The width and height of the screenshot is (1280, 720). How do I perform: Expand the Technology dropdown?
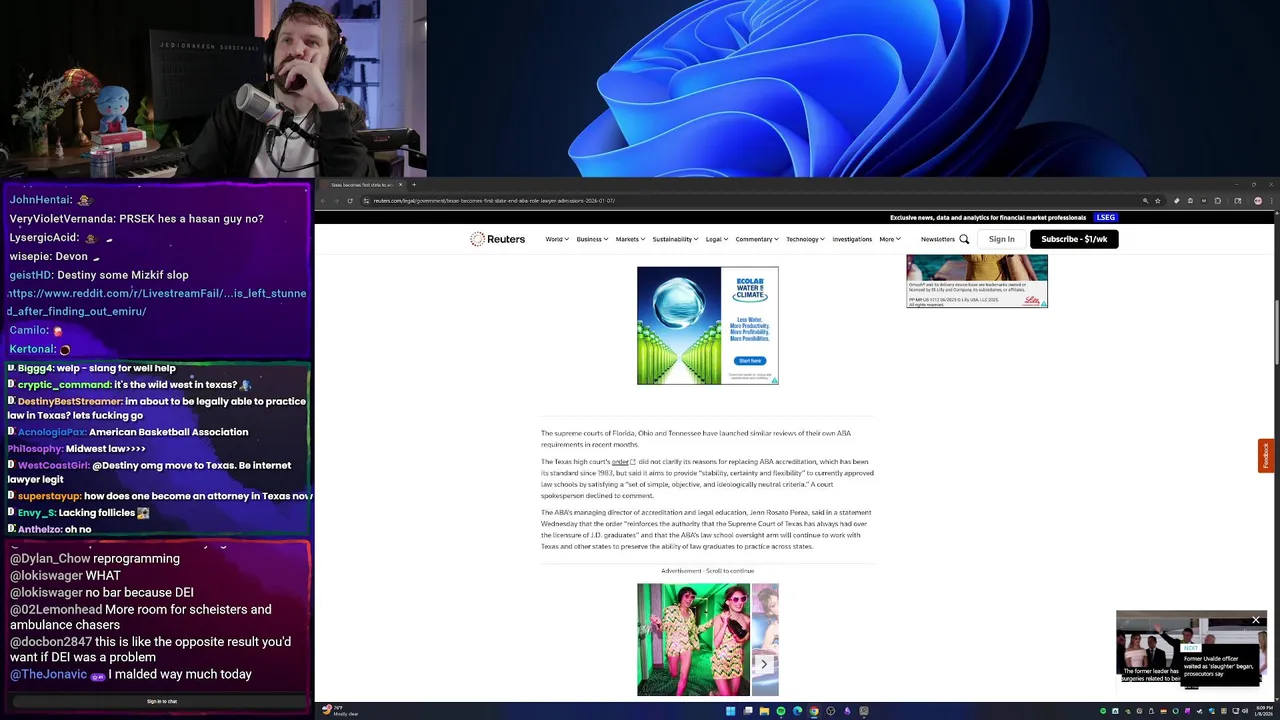point(806,239)
